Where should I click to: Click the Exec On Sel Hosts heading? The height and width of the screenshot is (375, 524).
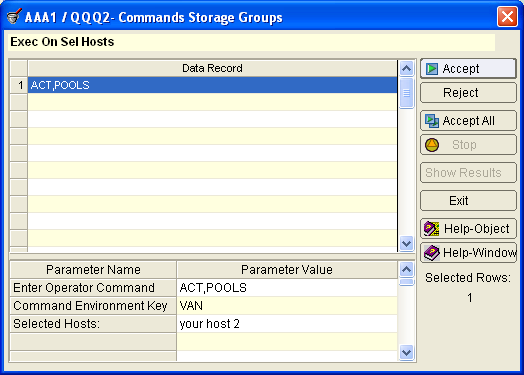[62, 42]
